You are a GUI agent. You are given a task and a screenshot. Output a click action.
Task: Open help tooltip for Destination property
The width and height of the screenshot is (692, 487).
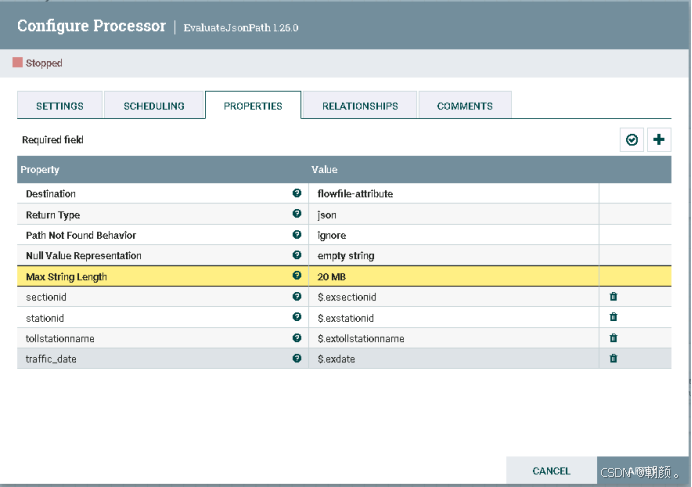click(x=297, y=193)
